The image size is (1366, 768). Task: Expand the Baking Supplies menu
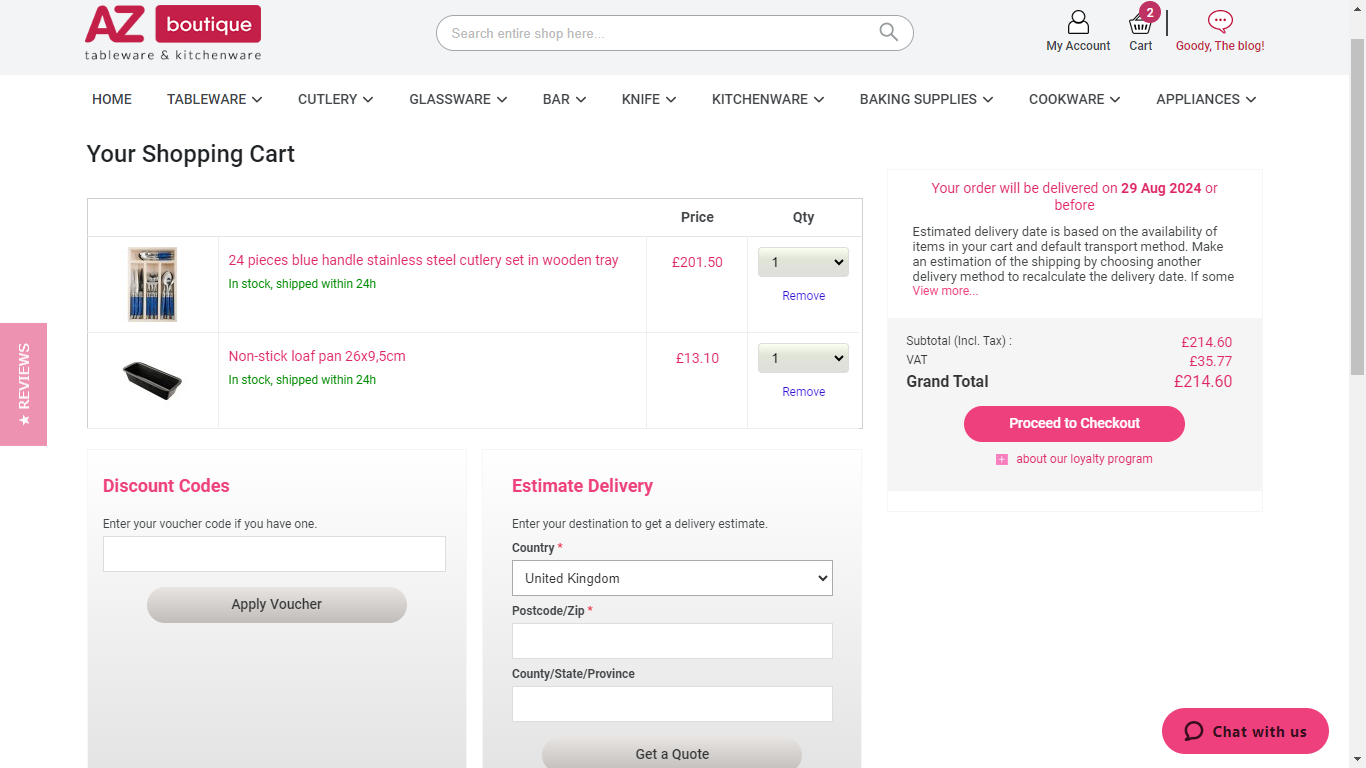click(x=926, y=99)
